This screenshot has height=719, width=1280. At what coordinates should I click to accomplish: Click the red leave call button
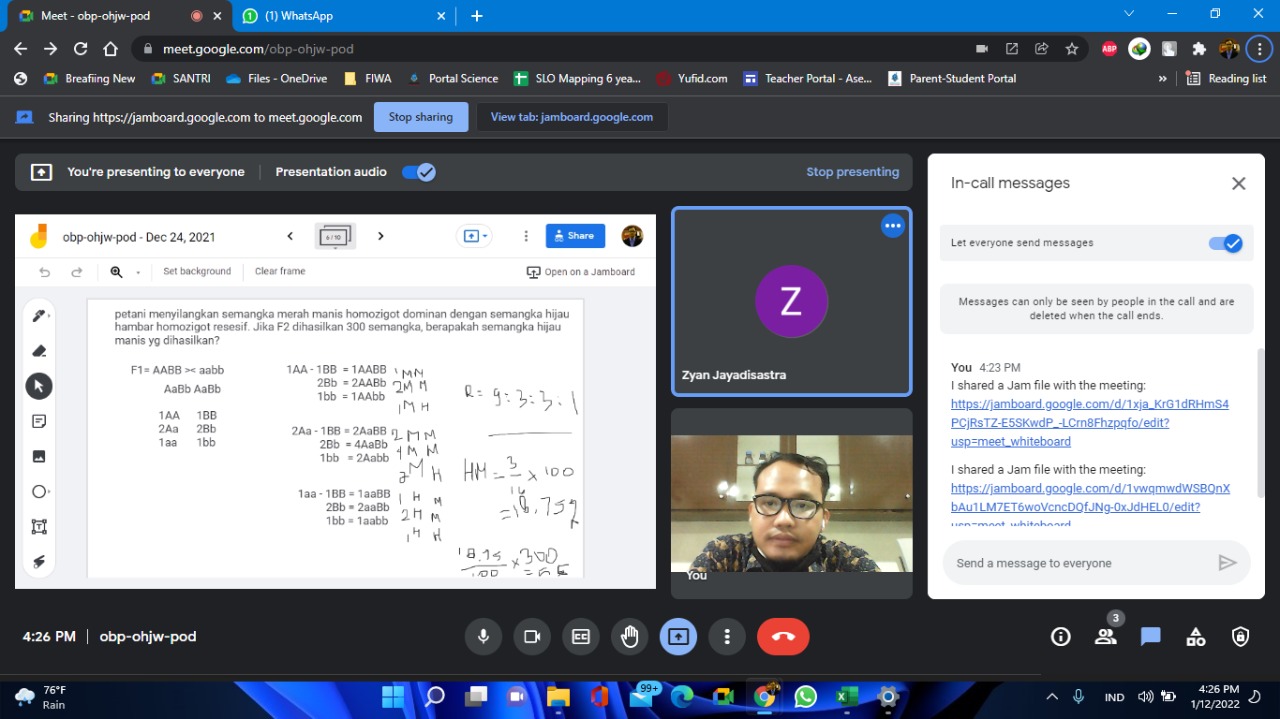(783, 637)
